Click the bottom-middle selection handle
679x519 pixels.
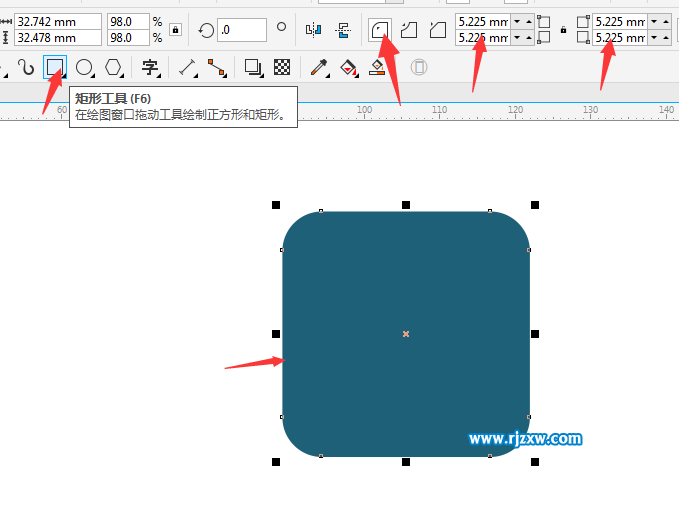[406, 462]
